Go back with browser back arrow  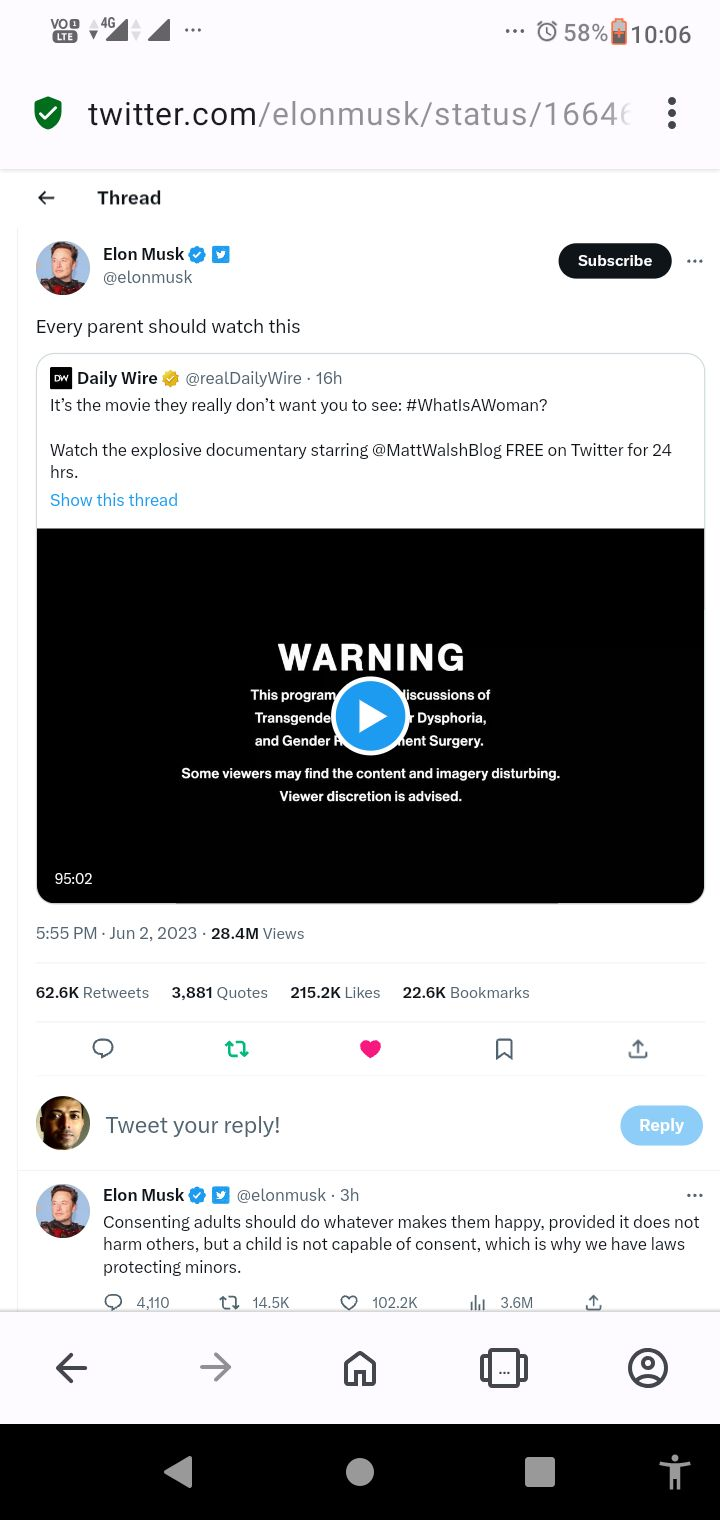pyautogui.click(x=72, y=1367)
